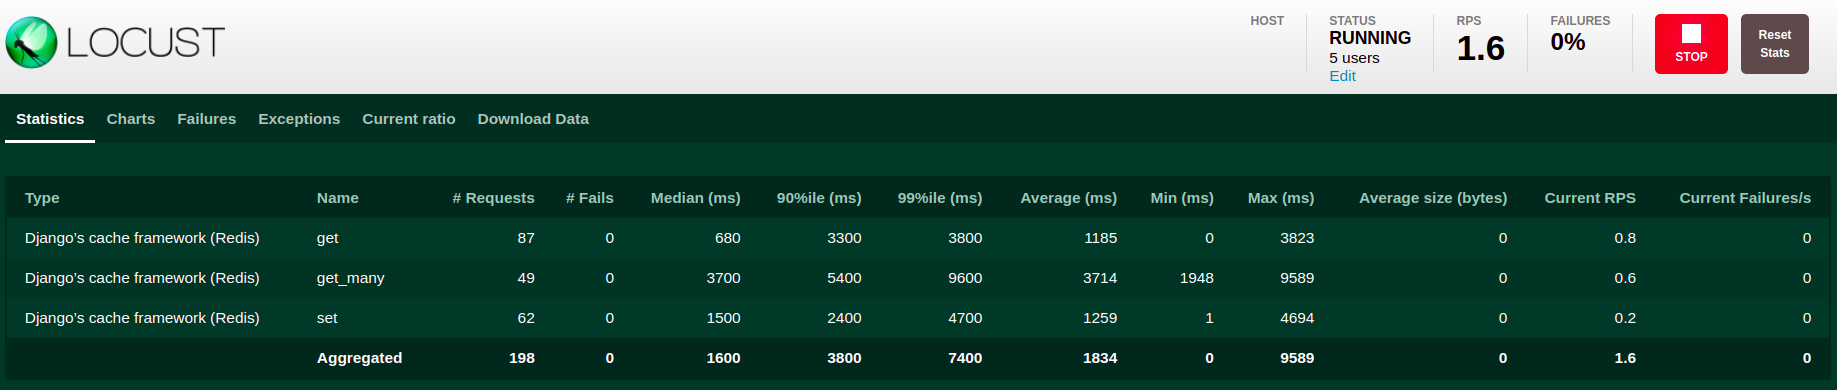Click min value 1948 for get_many
This screenshot has width=1837, height=390.
[x=1197, y=278]
